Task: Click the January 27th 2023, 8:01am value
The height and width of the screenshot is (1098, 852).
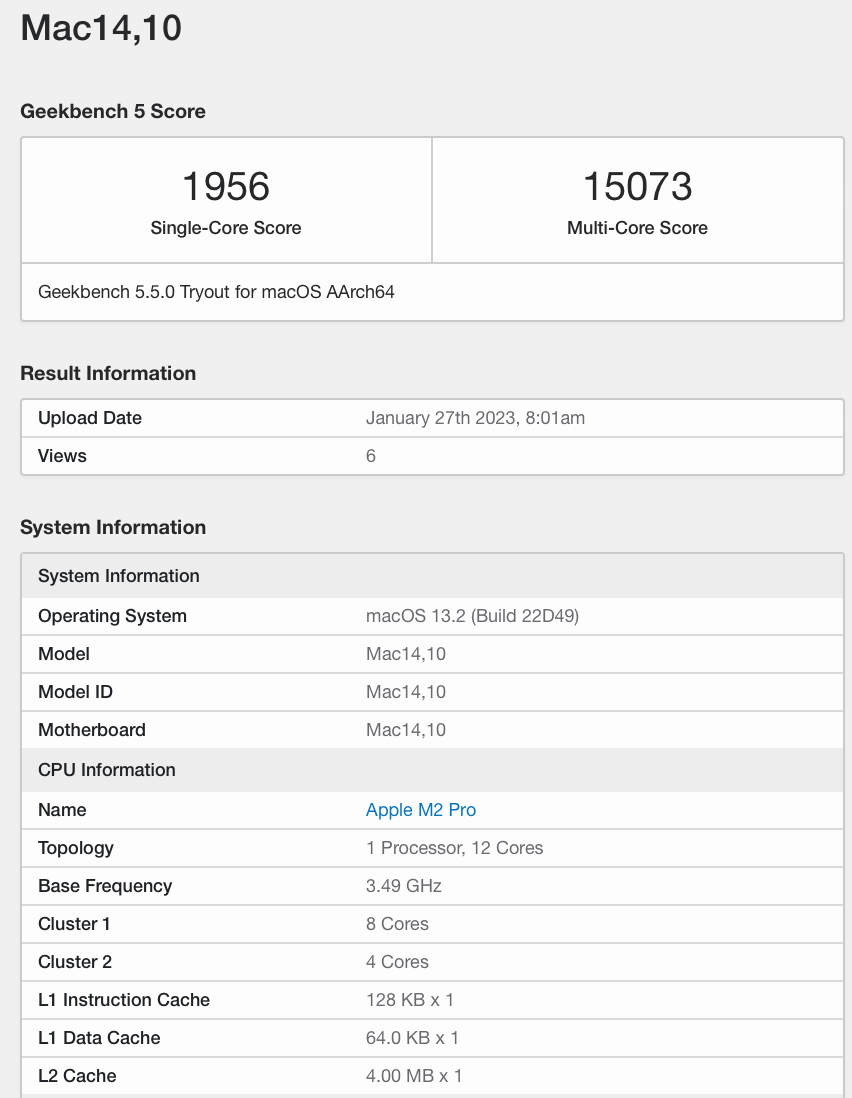Action: tap(475, 418)
